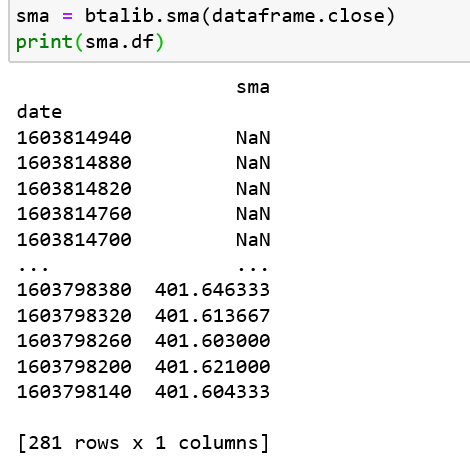Image resolution: width=470 pixels, height=475 pixels.
Task: Click the ellipsis under the sma column
Action: [253, 268]
